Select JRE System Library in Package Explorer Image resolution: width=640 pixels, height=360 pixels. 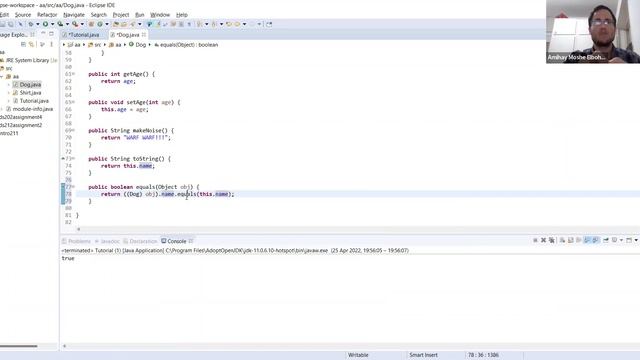(29, 60)
